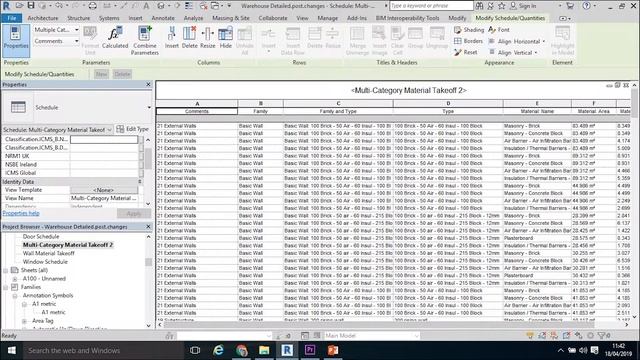Click the Windows Start button
Image resolution: width=640 pixels, height=360 pixels.
pyautogui.click(x=11, y=350)
